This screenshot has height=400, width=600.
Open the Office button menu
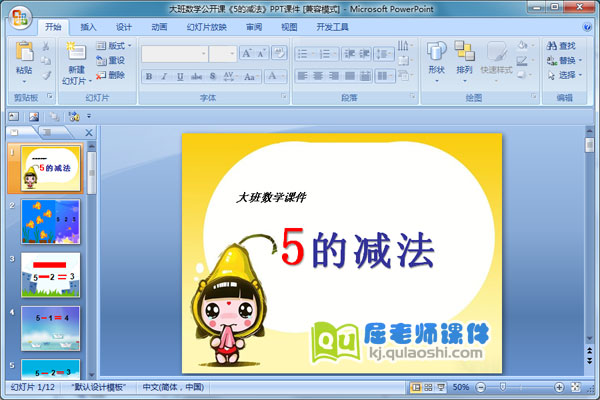(20, 17)
